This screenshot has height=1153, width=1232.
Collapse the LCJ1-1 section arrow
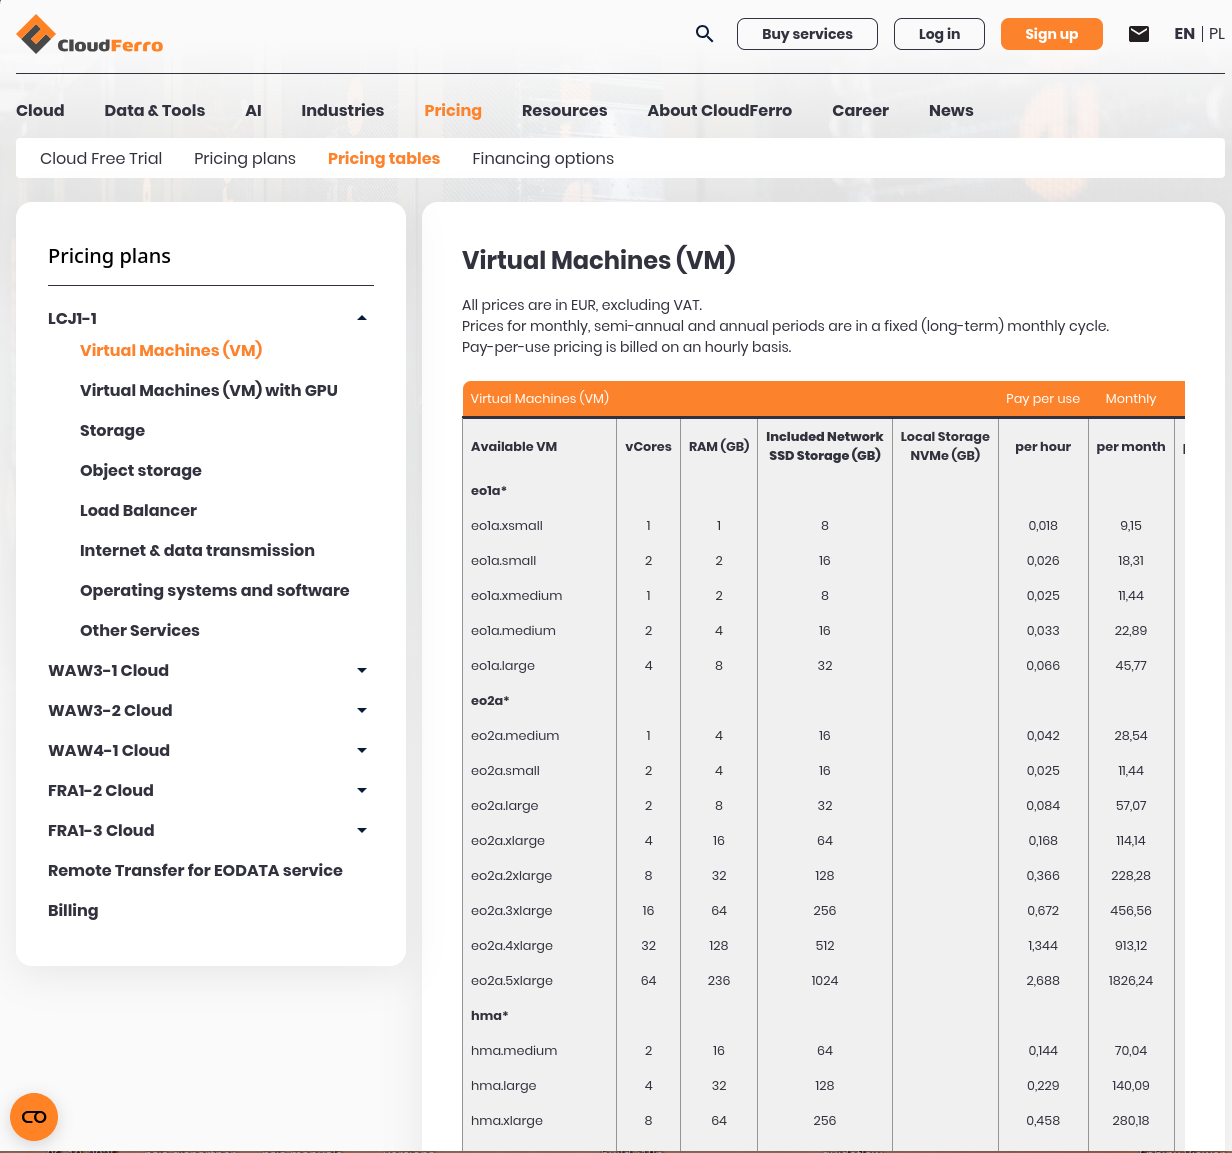point(362,318)
